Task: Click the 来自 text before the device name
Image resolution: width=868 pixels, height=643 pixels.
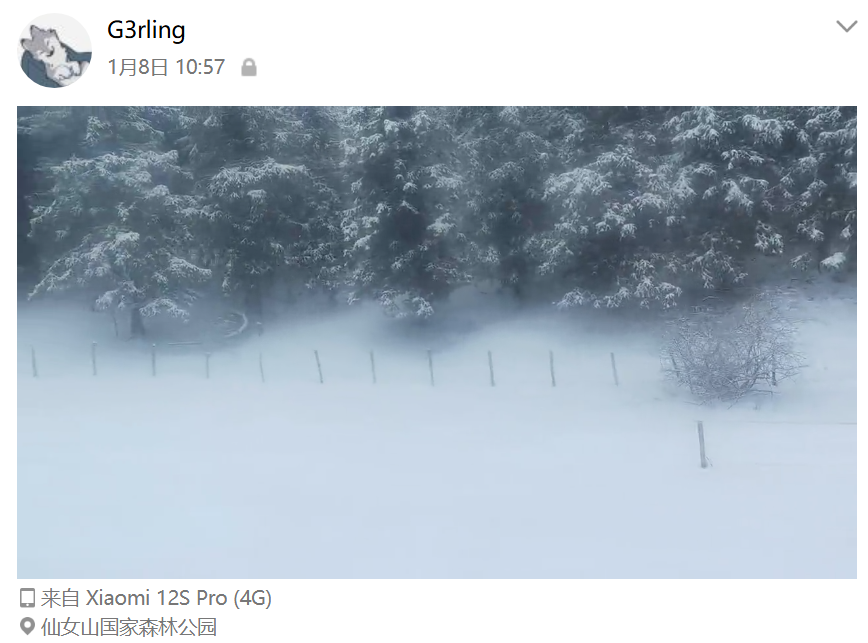Action: pyautogui.click(x=60, y=598)
